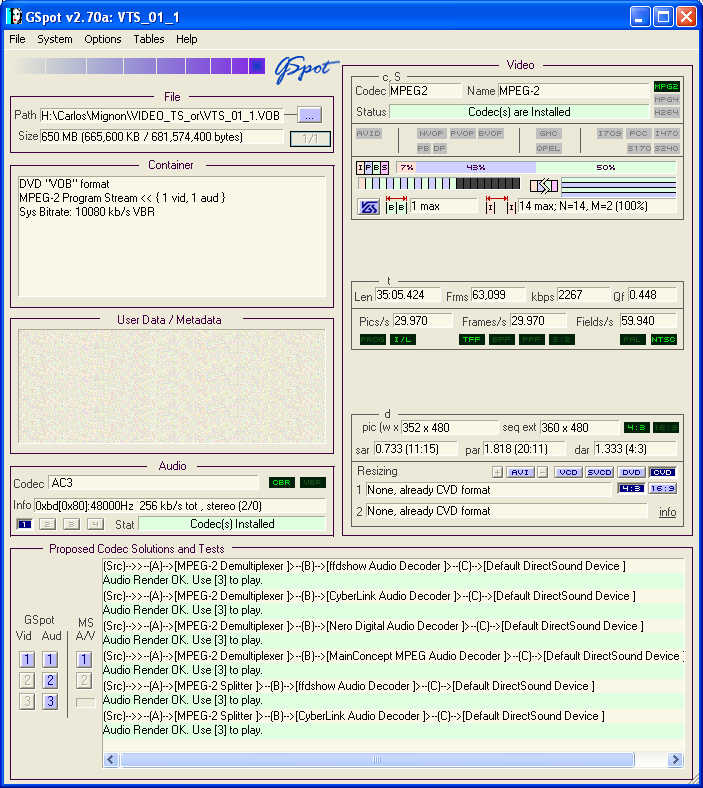Select the DVD resize preset
Screen dimensions: 703x788
631,472
